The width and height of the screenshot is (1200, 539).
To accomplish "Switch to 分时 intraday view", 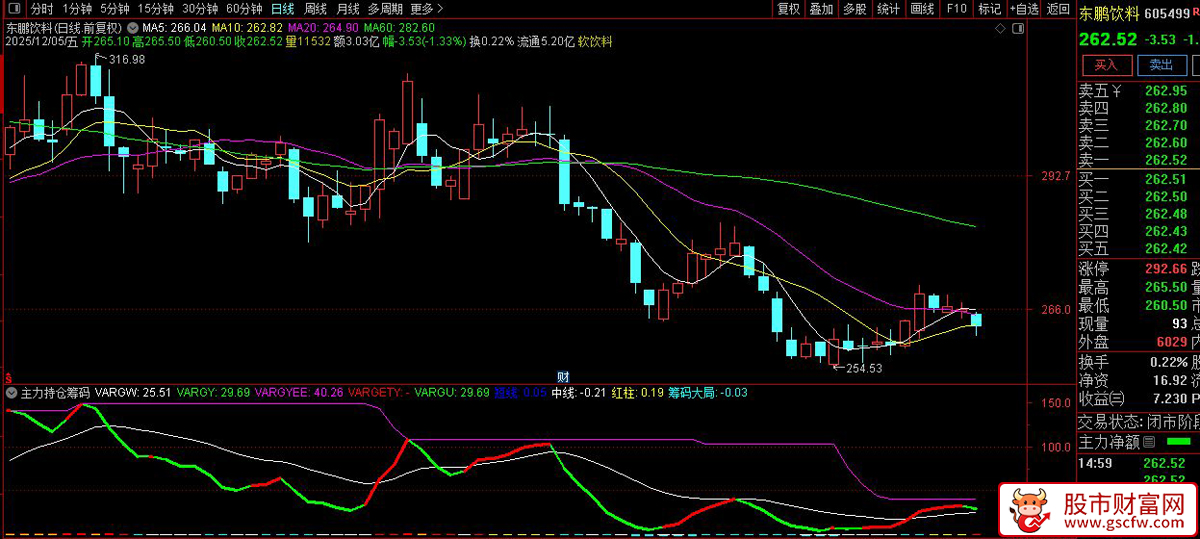I will coord(42,9).
